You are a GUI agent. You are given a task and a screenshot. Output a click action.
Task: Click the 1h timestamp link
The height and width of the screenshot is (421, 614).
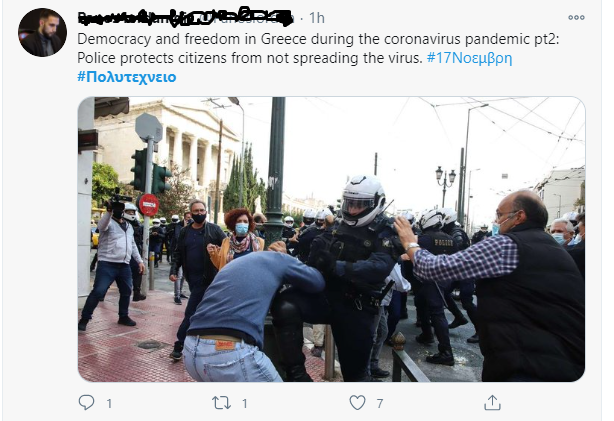point(316,18)
